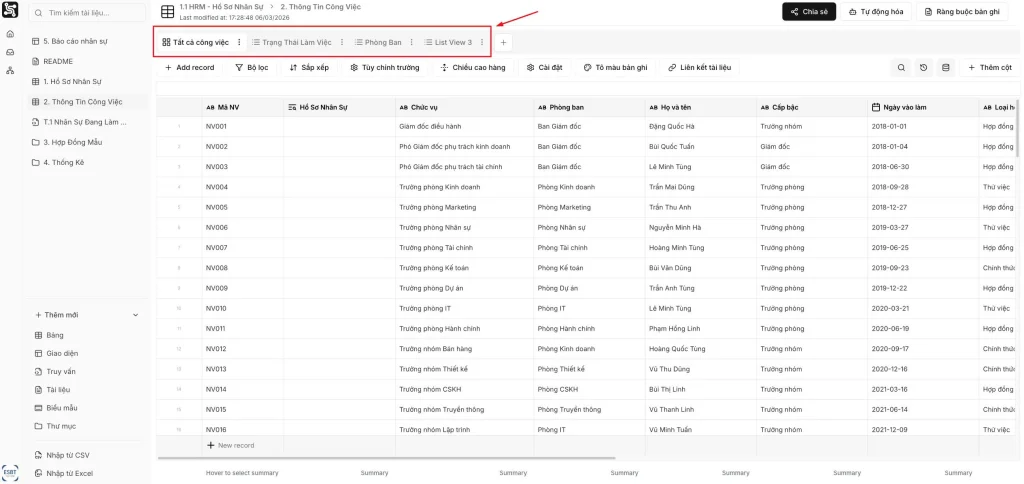Collapse the Thêm mới section chevron
The image size is (1024, 484).
[x=135, y=315]
